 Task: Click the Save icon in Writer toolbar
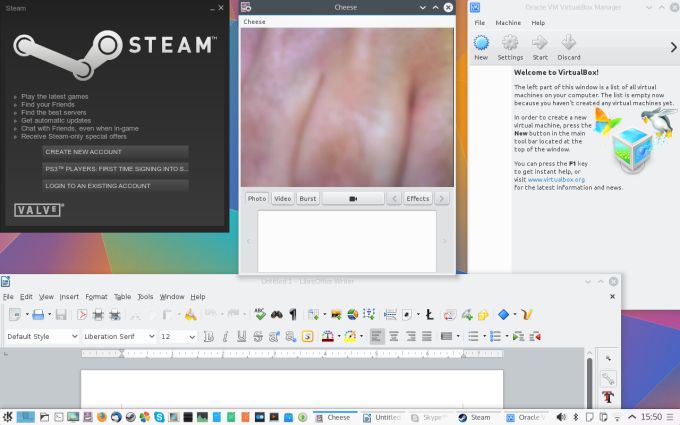click(61, 315)
